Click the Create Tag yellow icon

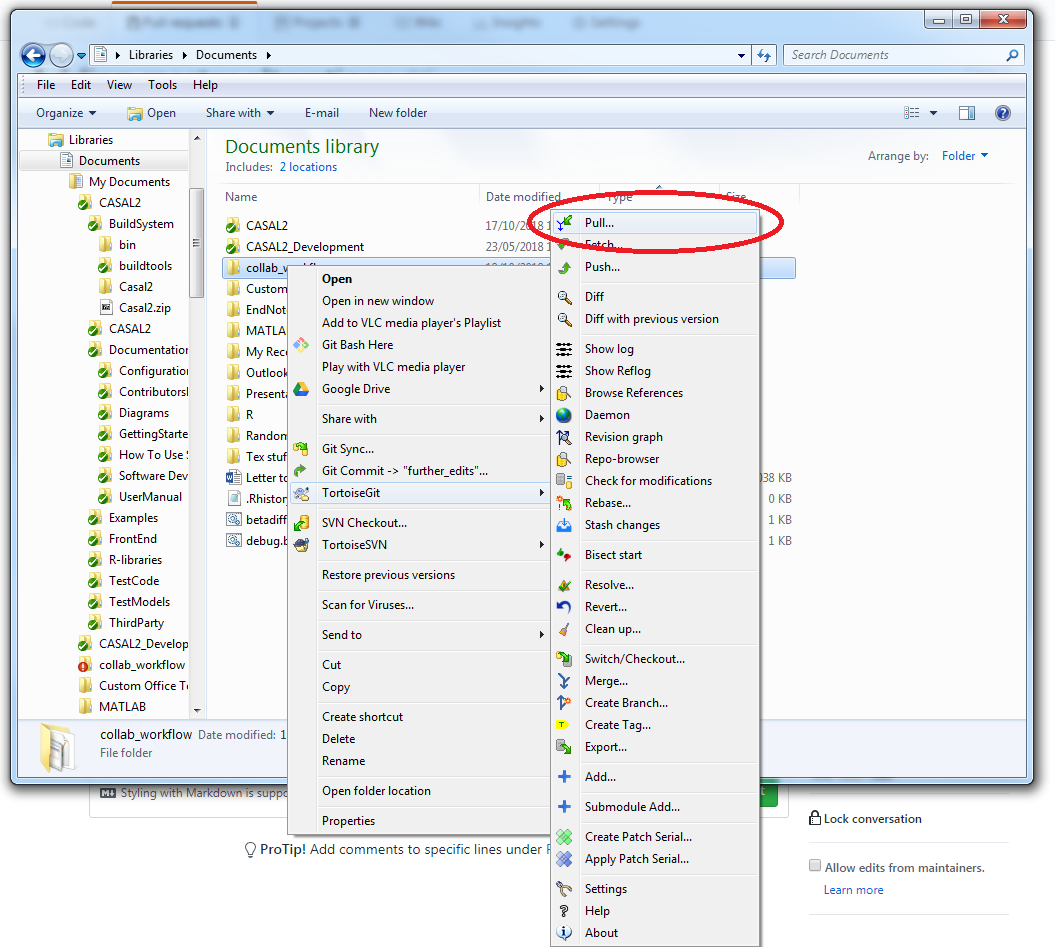point(563,725)
